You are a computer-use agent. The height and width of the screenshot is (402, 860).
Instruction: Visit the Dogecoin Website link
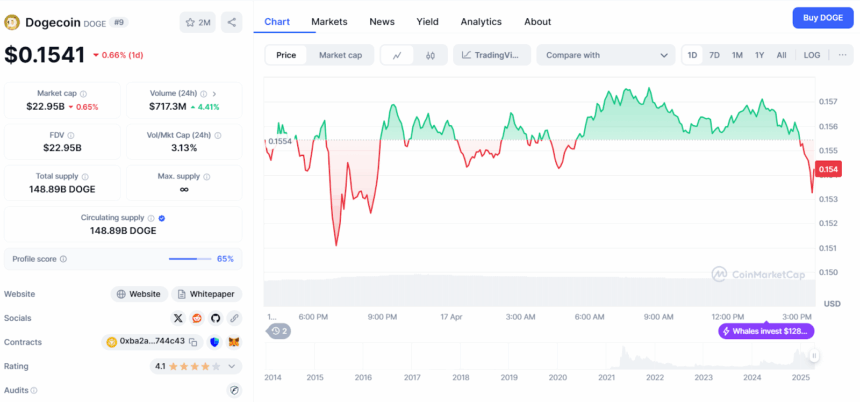point(139,294)
